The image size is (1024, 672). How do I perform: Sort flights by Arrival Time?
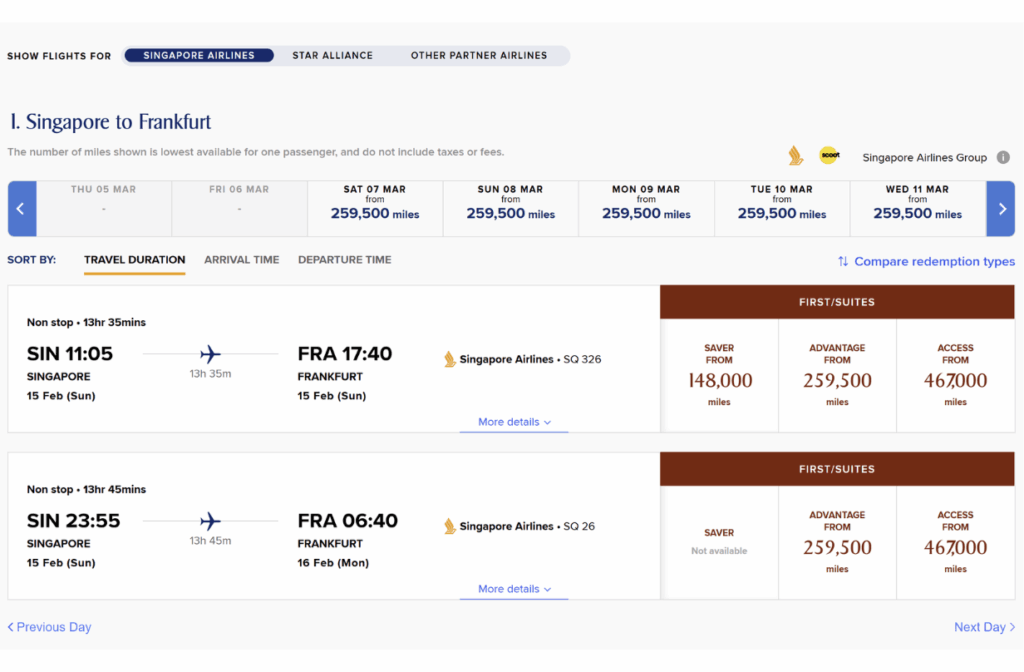241,260
